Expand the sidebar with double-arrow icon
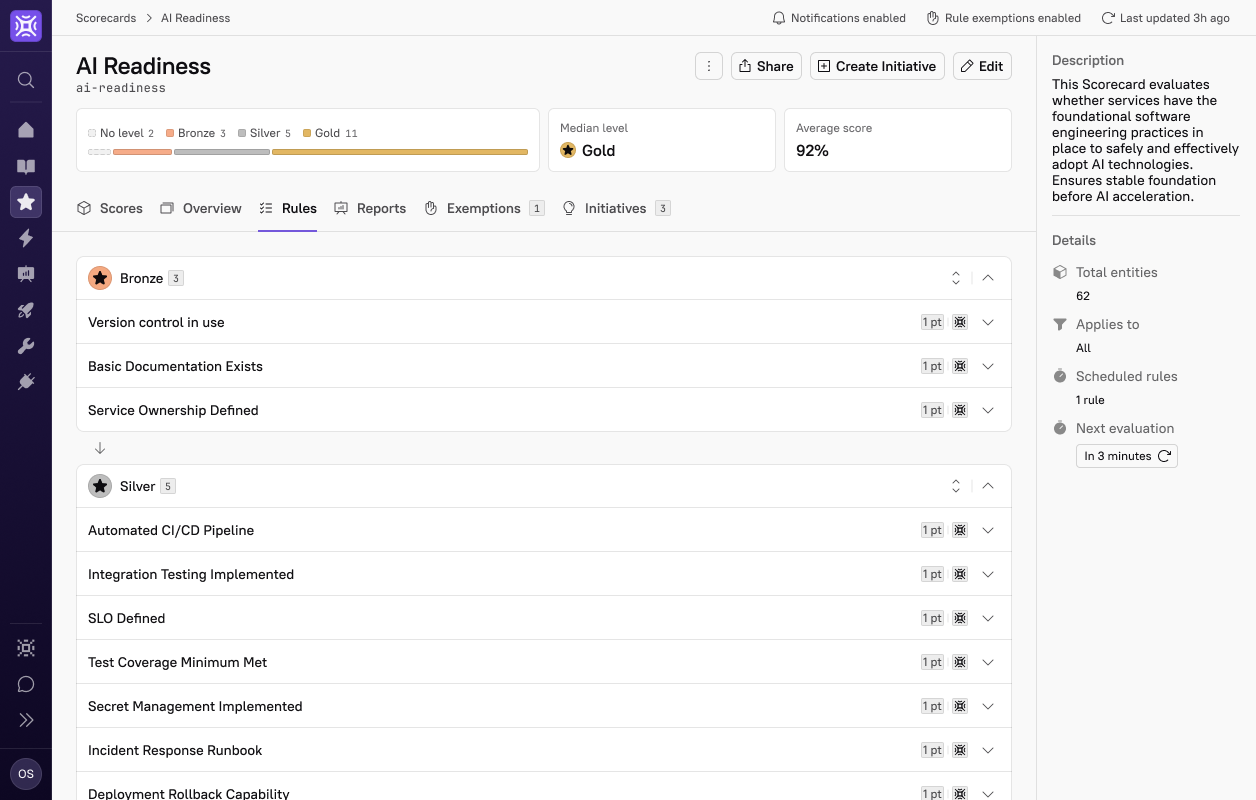This screenshot has width=1256, height=800. pyautogui.click(x=26, y=720)
